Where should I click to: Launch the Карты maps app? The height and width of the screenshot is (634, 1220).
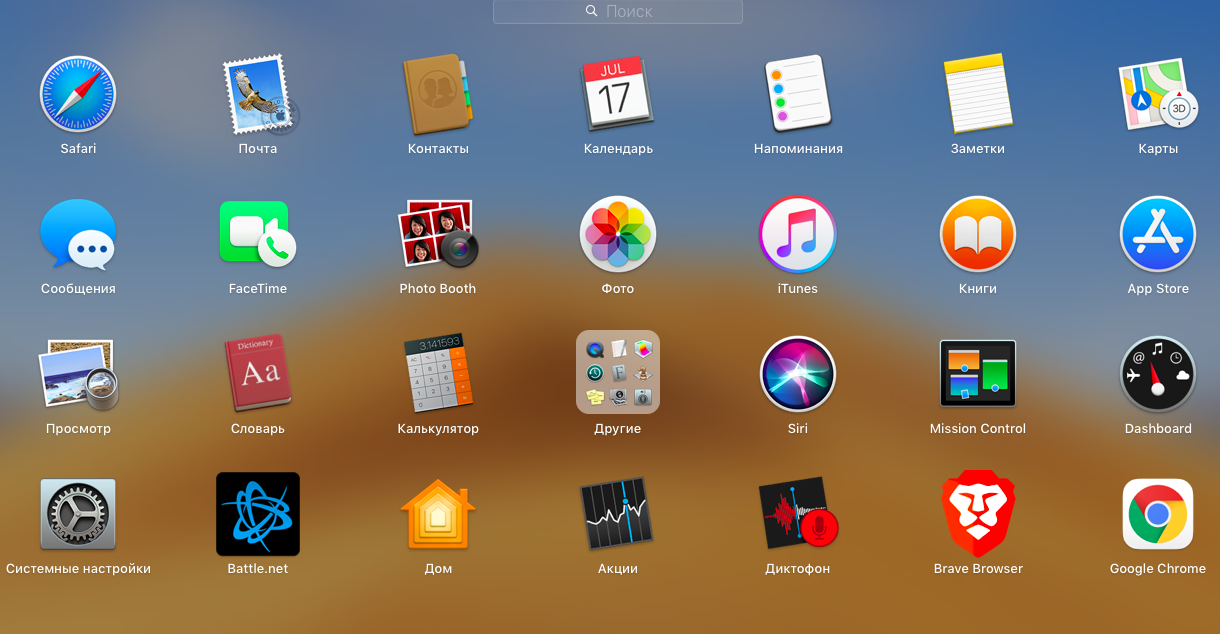1158,94
